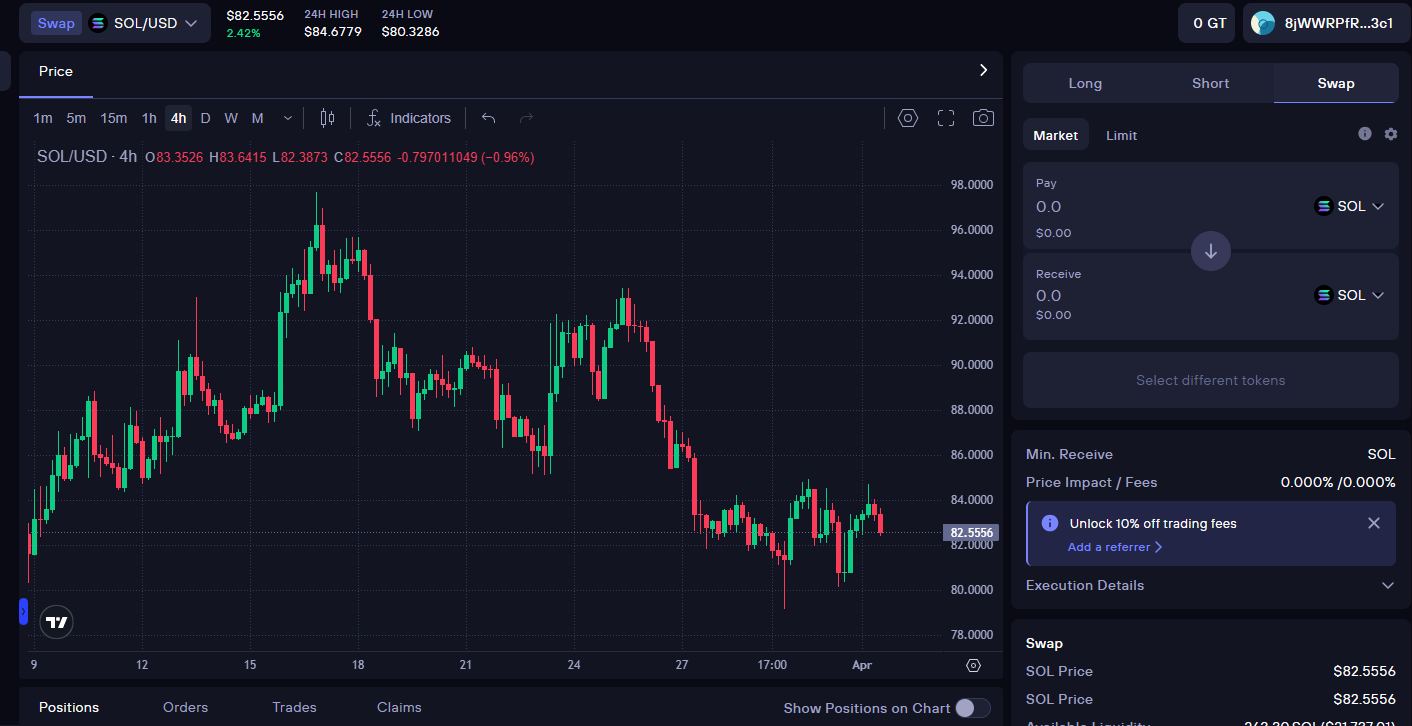The height and width of the screenshot is (726, 1412).
Task: Open the SOL token selector in Pay section
Action: (1349, 206)
